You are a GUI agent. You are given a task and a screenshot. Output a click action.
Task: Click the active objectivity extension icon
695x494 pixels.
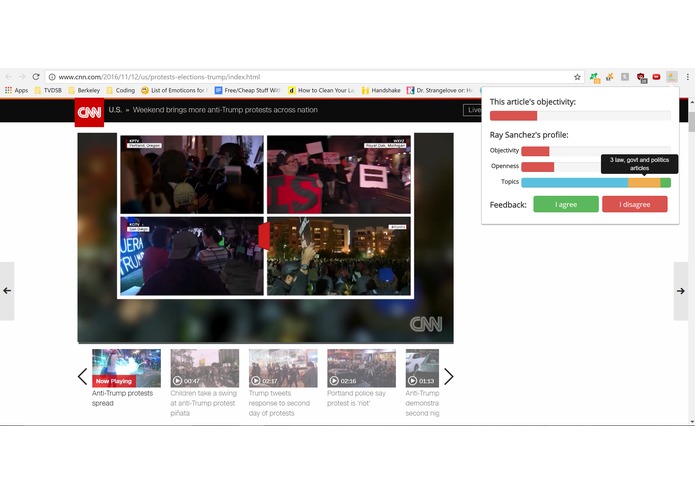tap(672, 77)
